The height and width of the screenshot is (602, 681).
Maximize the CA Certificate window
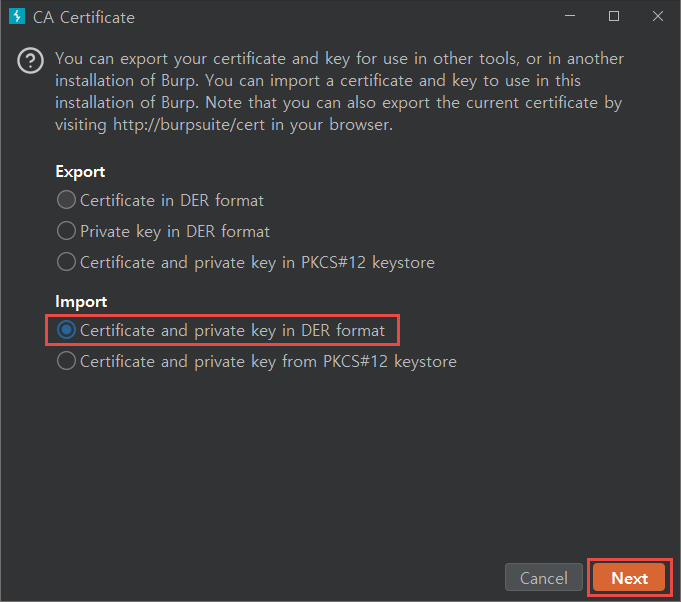[x=614, y=16]
